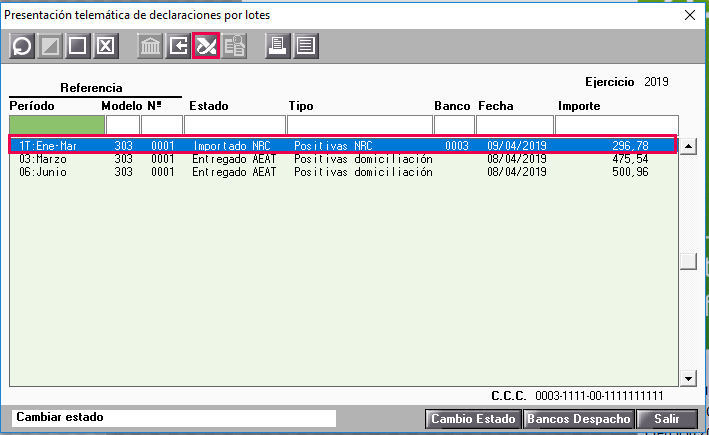The width and height of the screenshot is (709, 435).
Task: Click bank code 0003 in first row
Action: (x=457, y=146)
